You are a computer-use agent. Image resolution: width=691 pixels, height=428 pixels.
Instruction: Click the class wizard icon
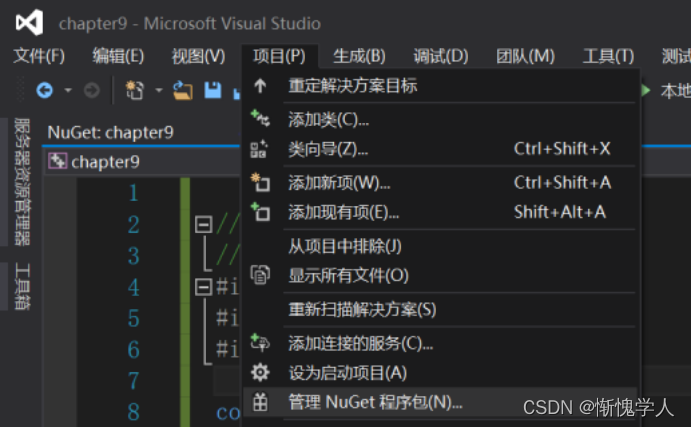[259, 149]
